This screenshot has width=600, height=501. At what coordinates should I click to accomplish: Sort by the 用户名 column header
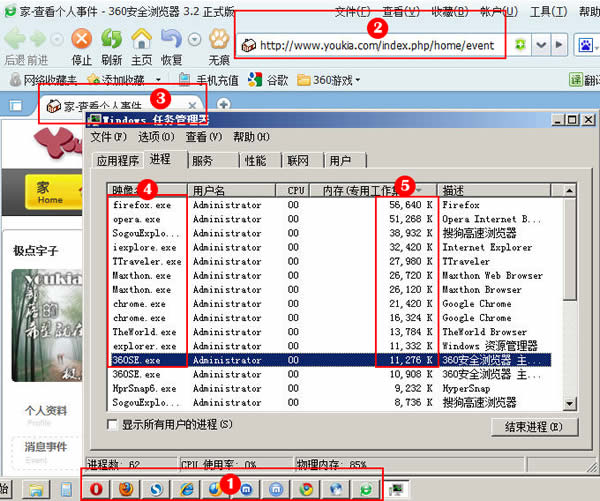(x=232, y=190)
